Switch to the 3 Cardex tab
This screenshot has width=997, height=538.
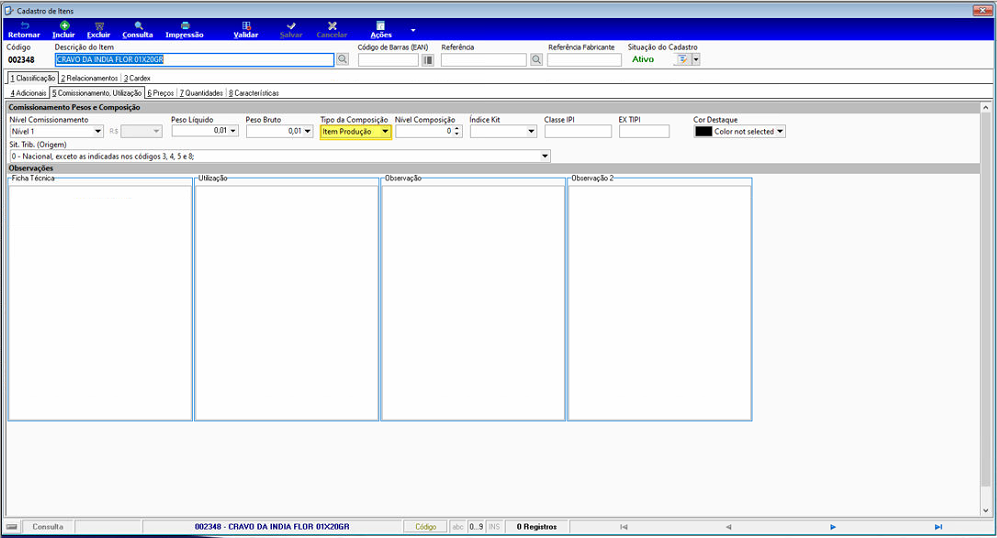pyautogui.click(x=137, y=78)
